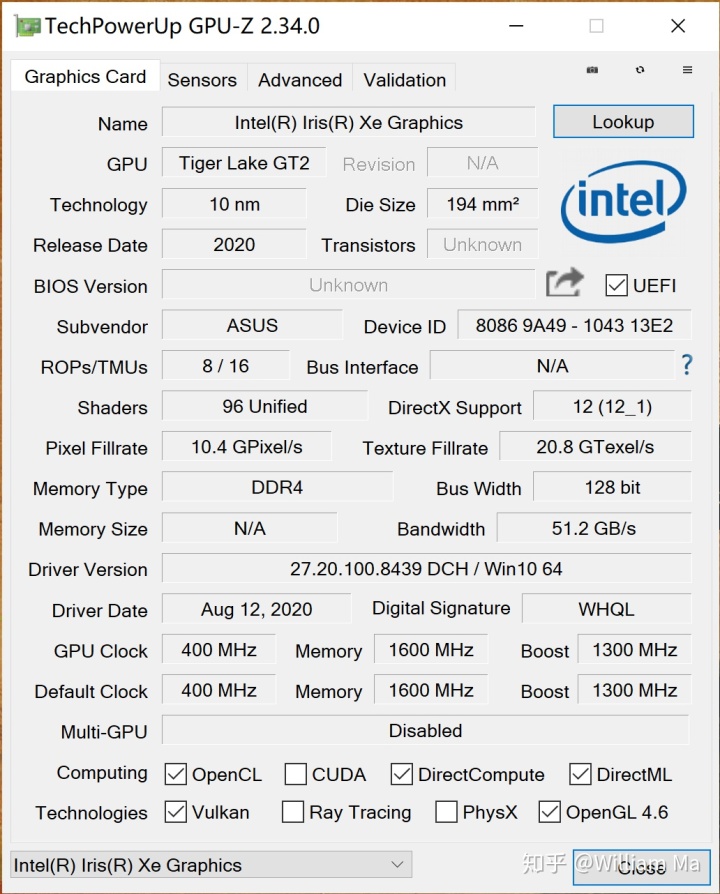Toggle the UEFI checkbox

617,286
